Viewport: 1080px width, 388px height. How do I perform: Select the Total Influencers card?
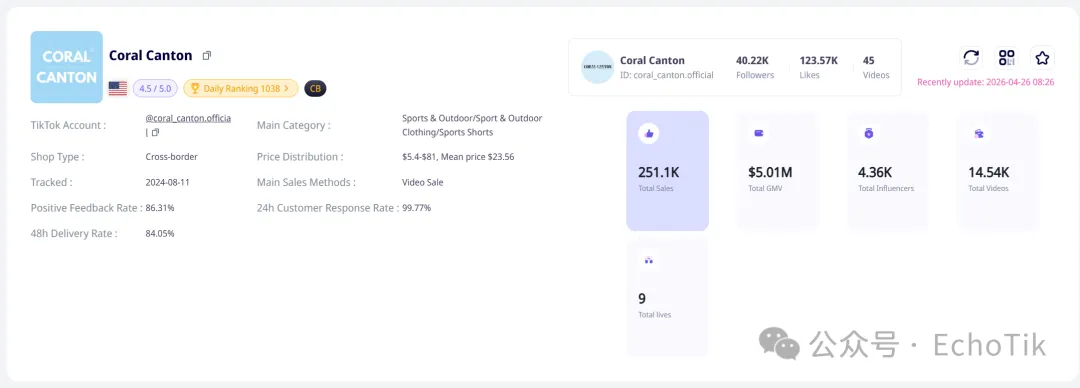(887, 171)
